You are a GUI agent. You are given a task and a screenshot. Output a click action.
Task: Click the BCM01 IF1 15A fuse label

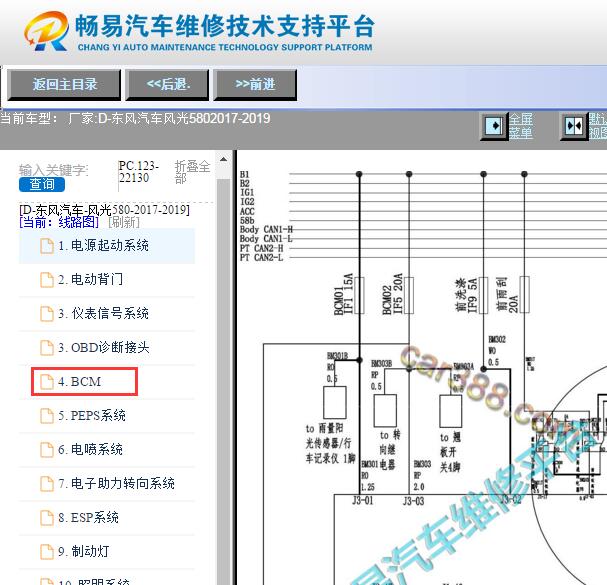pos(343,294)
